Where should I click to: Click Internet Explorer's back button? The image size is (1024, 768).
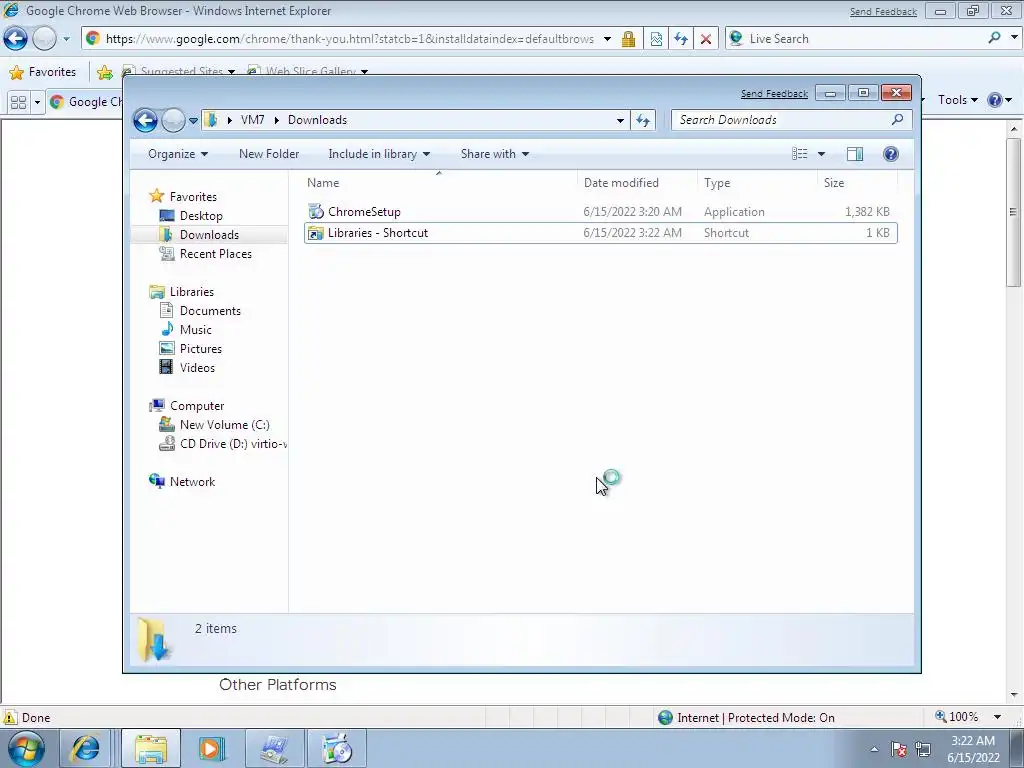coord(16,39)
